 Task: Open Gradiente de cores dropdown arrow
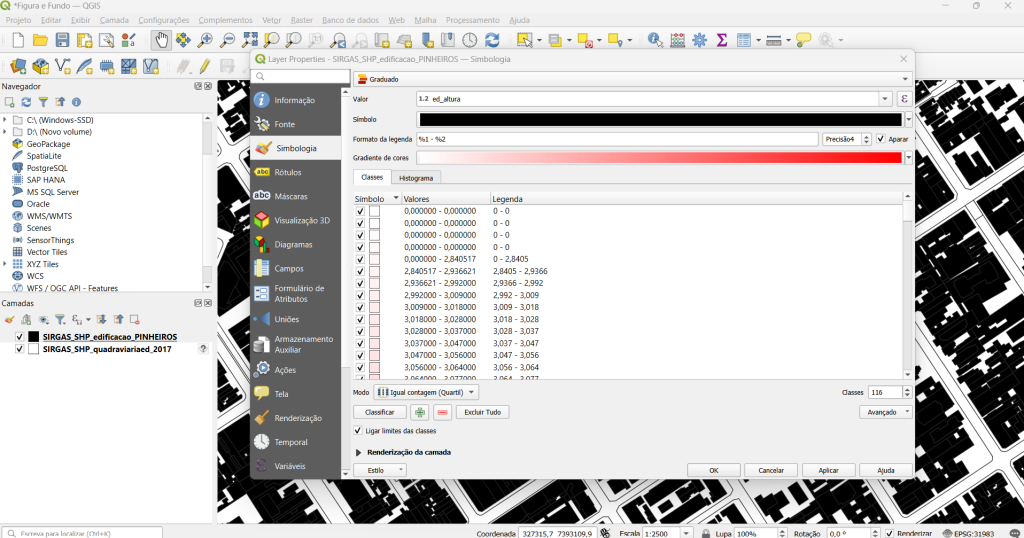click(x=908, y=158)
